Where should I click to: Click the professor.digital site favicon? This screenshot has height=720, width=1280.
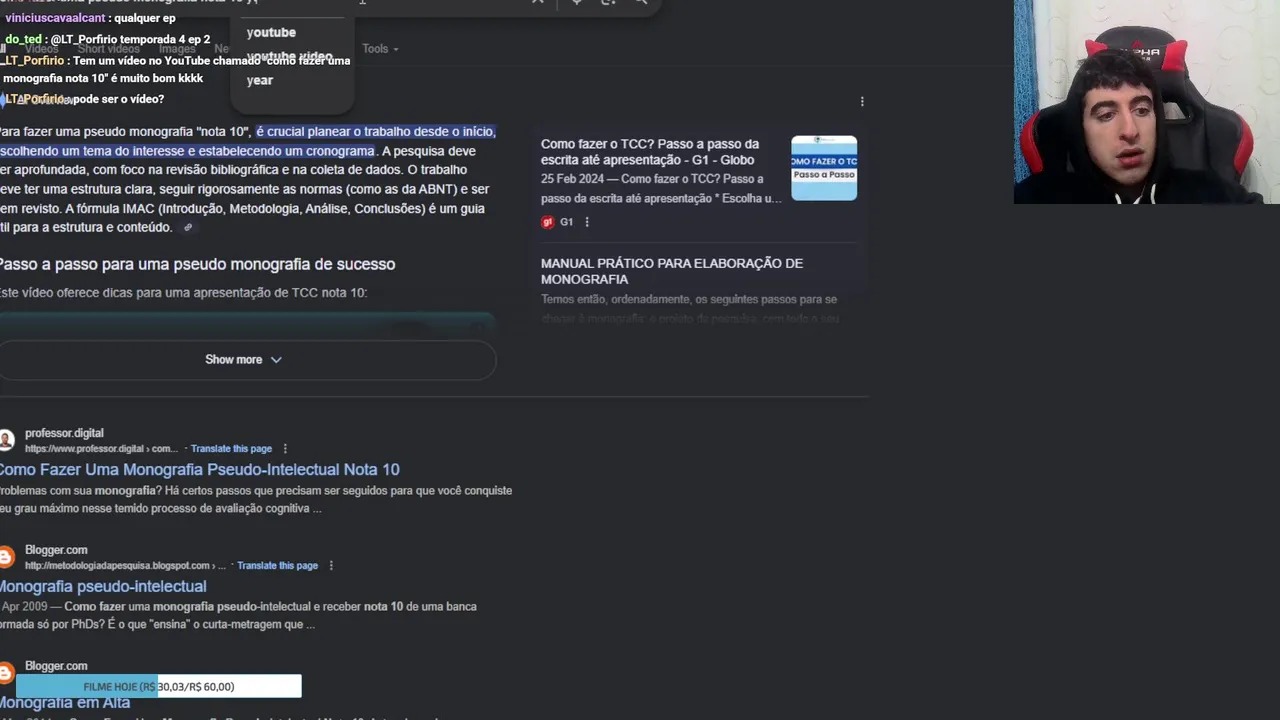pyautogui.click(x=6, y=440)
